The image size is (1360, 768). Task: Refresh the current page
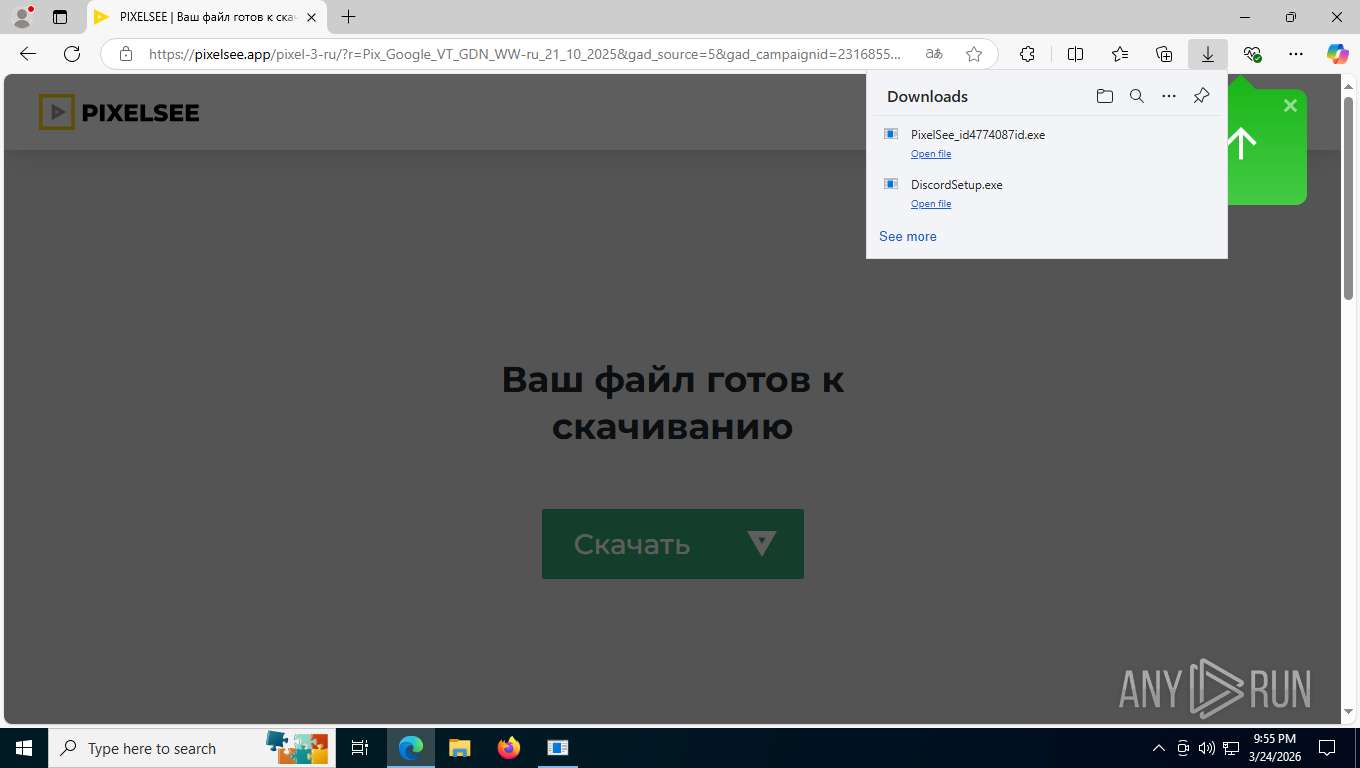pos(72,54)
